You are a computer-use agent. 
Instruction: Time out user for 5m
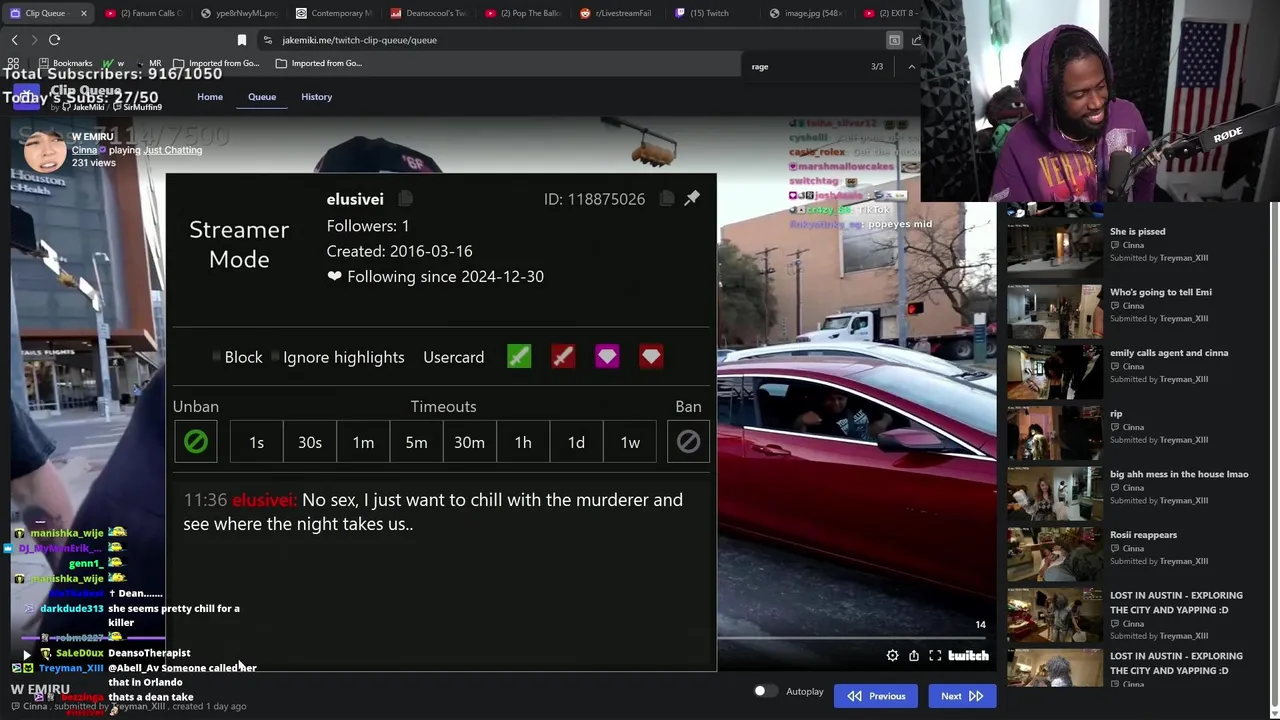[x=416, y=443]
